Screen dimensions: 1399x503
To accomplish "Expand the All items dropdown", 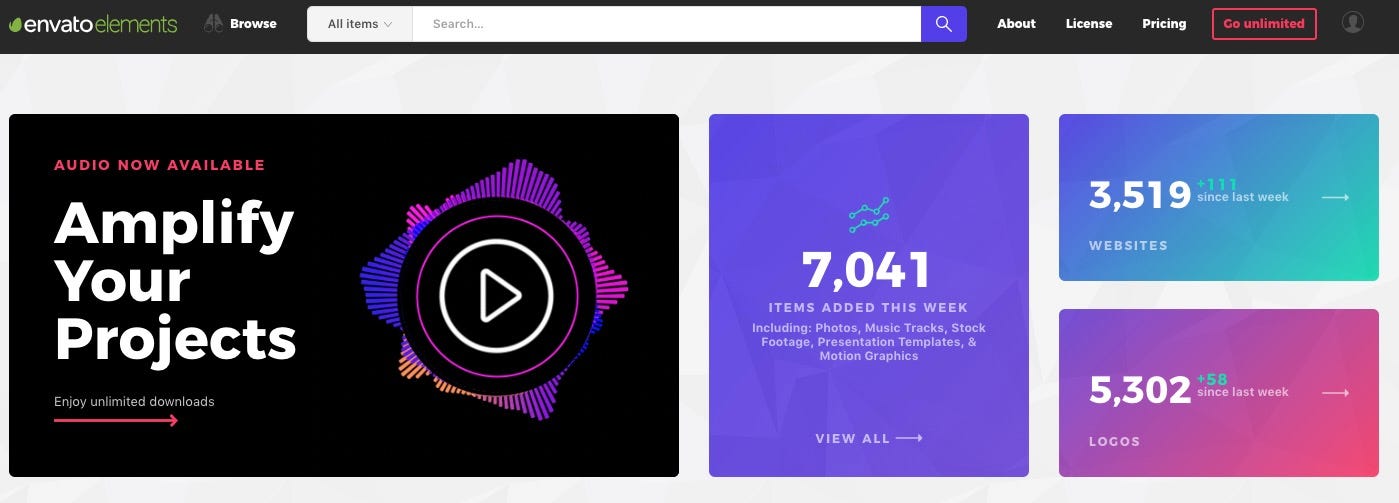I will pos(360,24).
